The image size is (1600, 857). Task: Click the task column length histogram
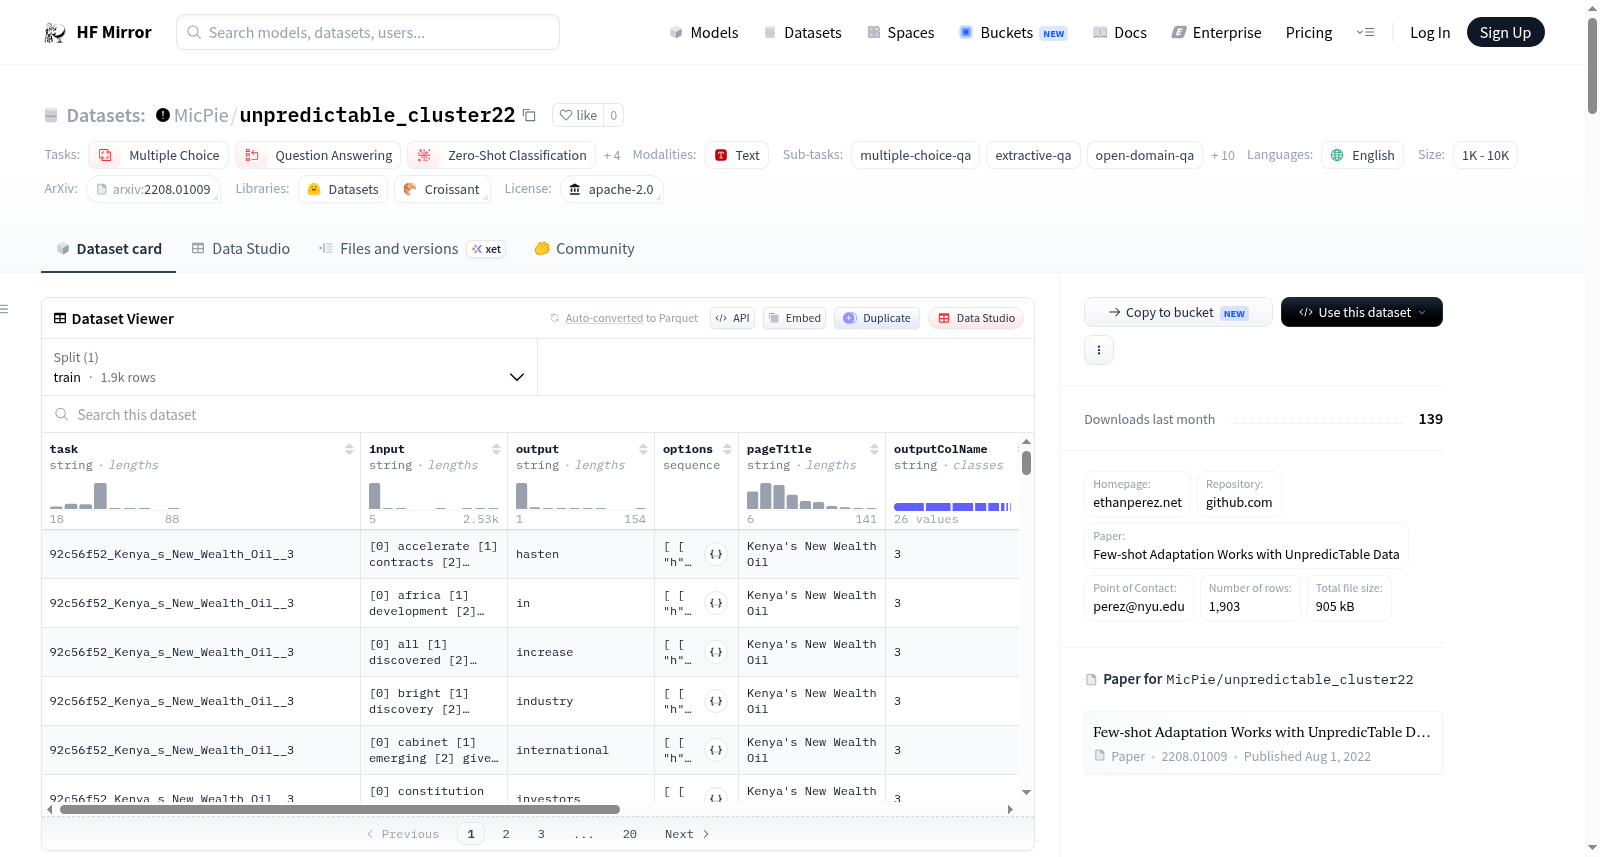115,496
